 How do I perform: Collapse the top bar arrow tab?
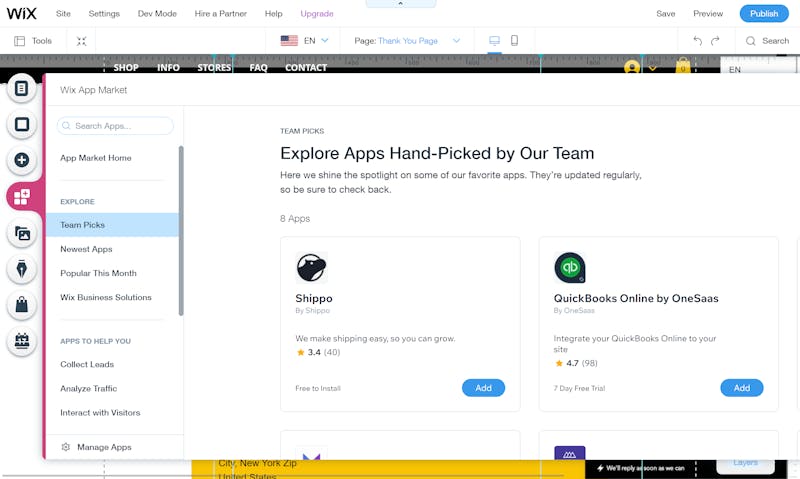coord(401,4)
